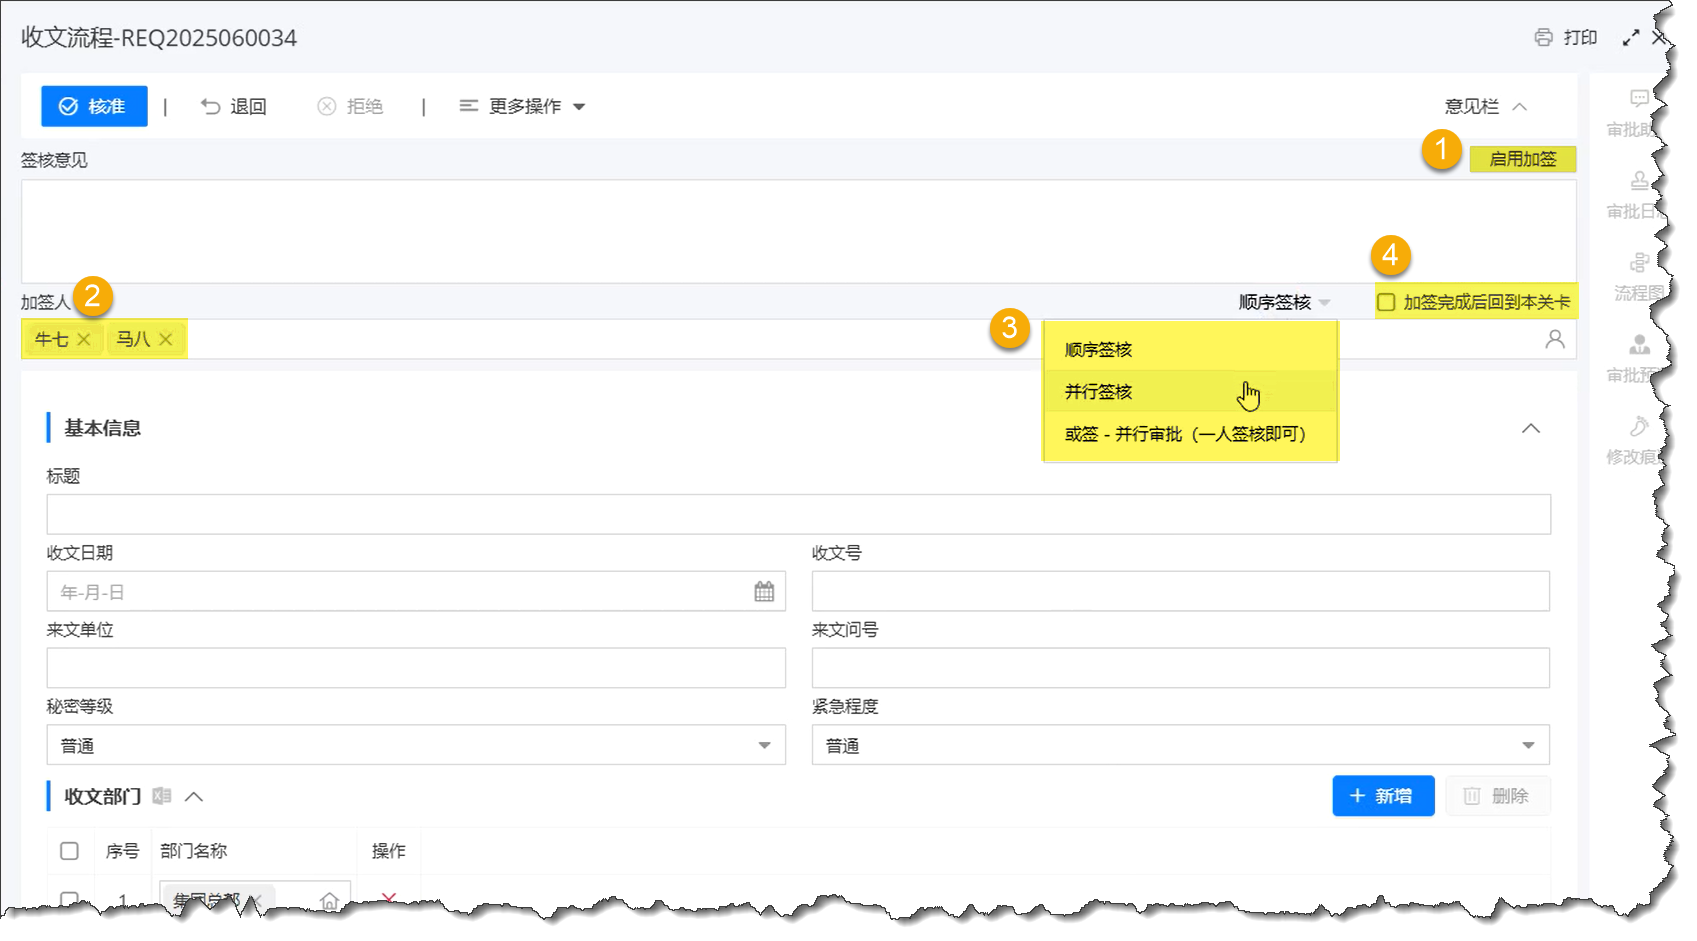Select 并行签核 from the dropdown list

click(1099, 392)
